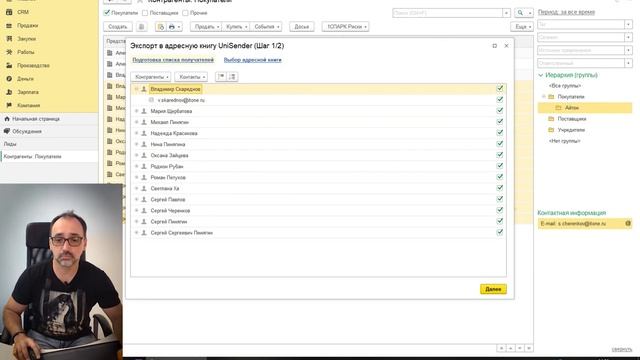Select the Родион Рубан row text

click(167, 167)
